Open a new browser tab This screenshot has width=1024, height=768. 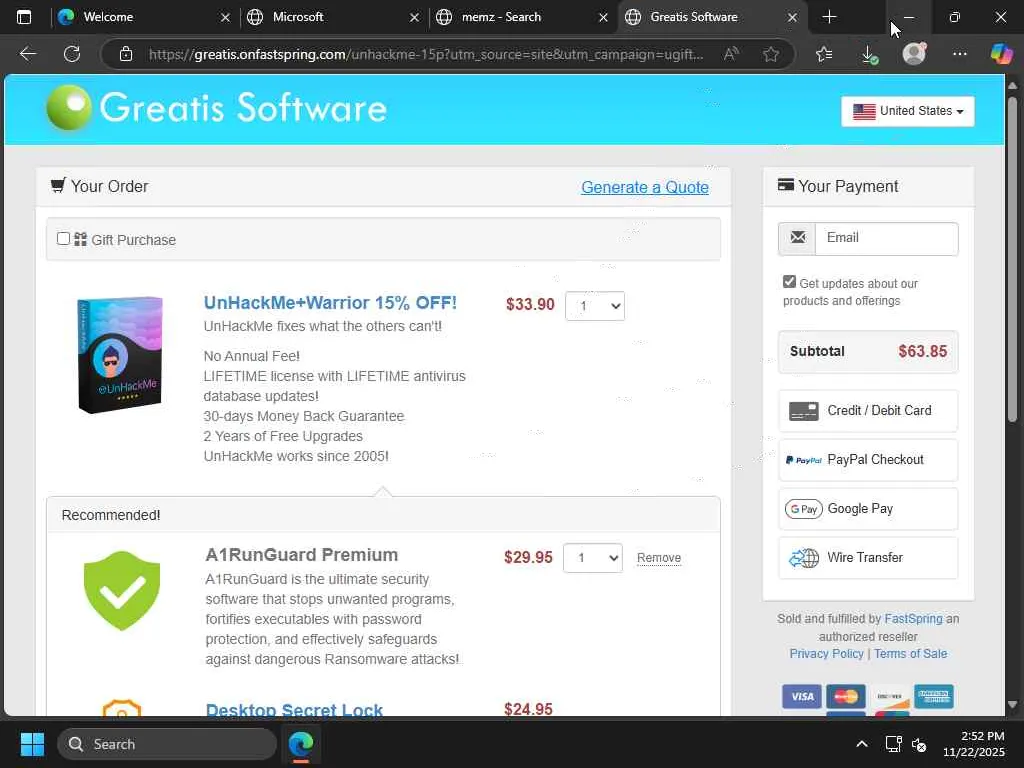point(829,17)
